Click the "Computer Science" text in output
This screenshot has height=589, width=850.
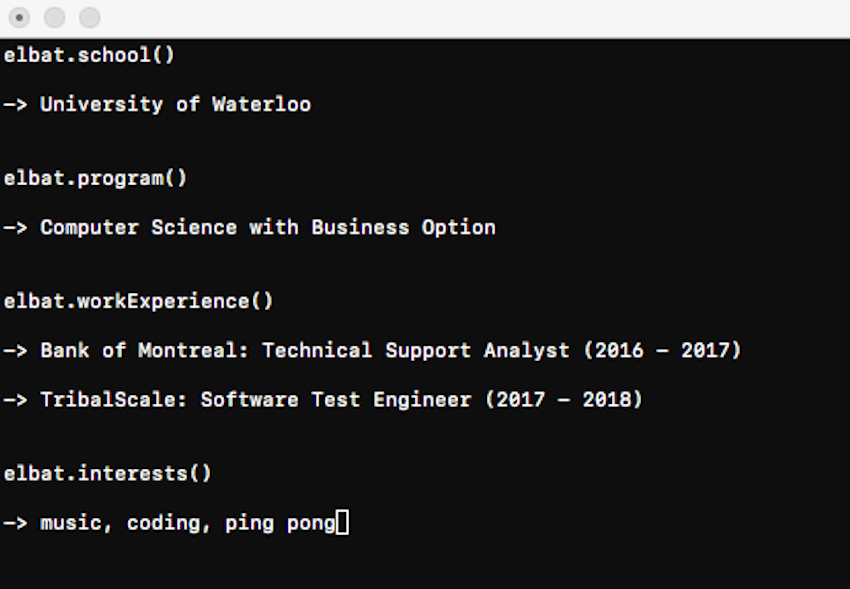[138, 227]
